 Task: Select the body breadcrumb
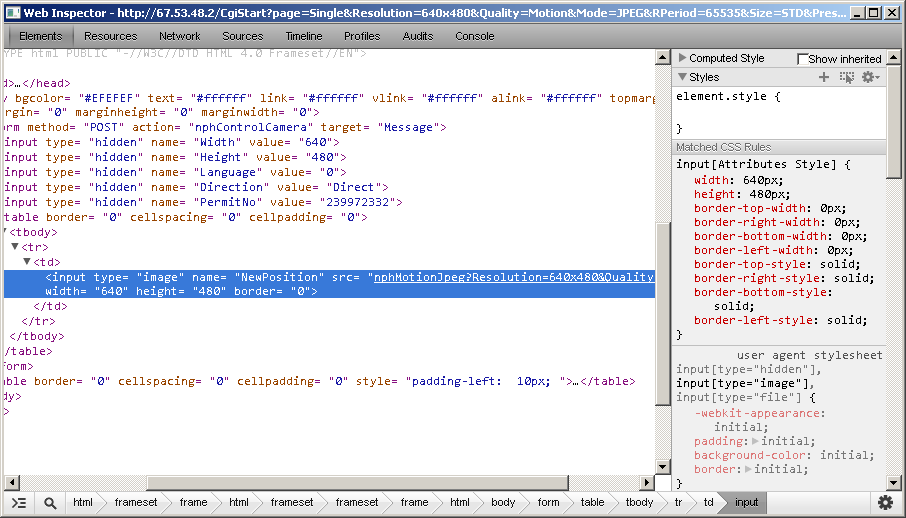tap(503, 502)
